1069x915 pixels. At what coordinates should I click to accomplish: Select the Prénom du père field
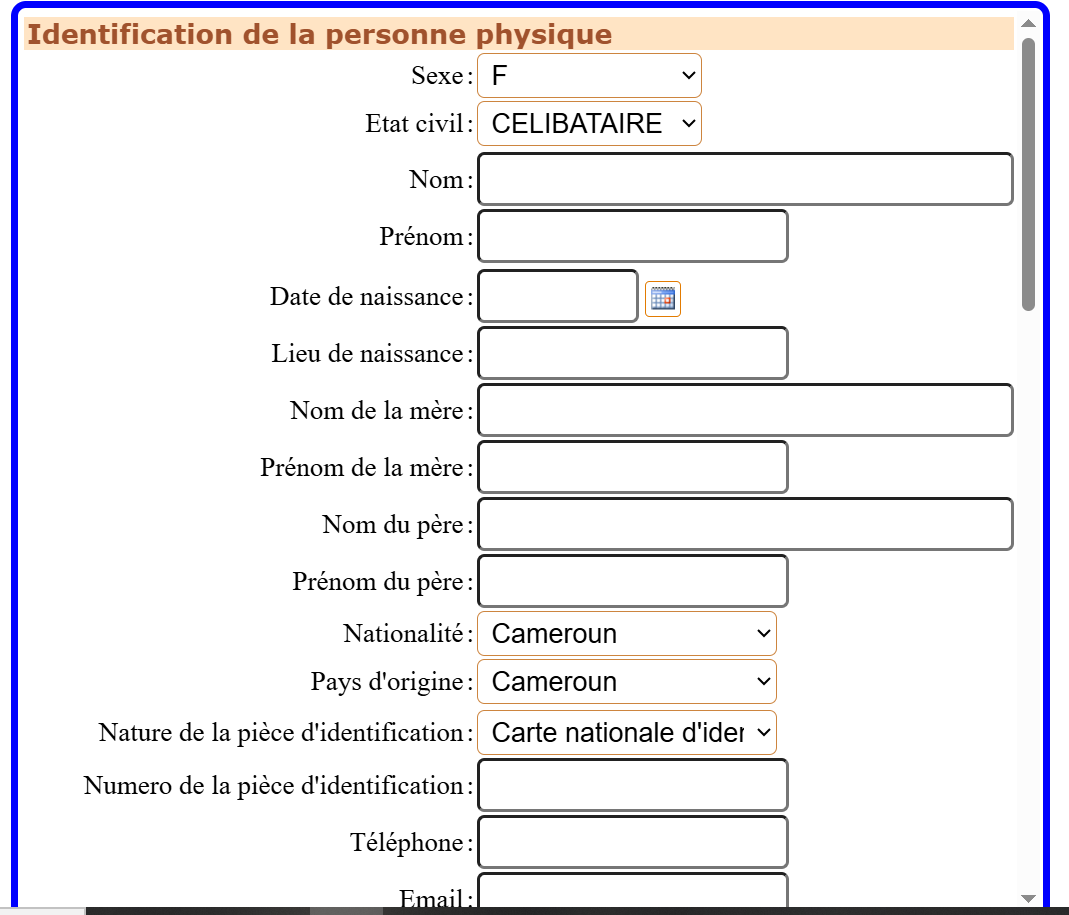tap(633, 581)
